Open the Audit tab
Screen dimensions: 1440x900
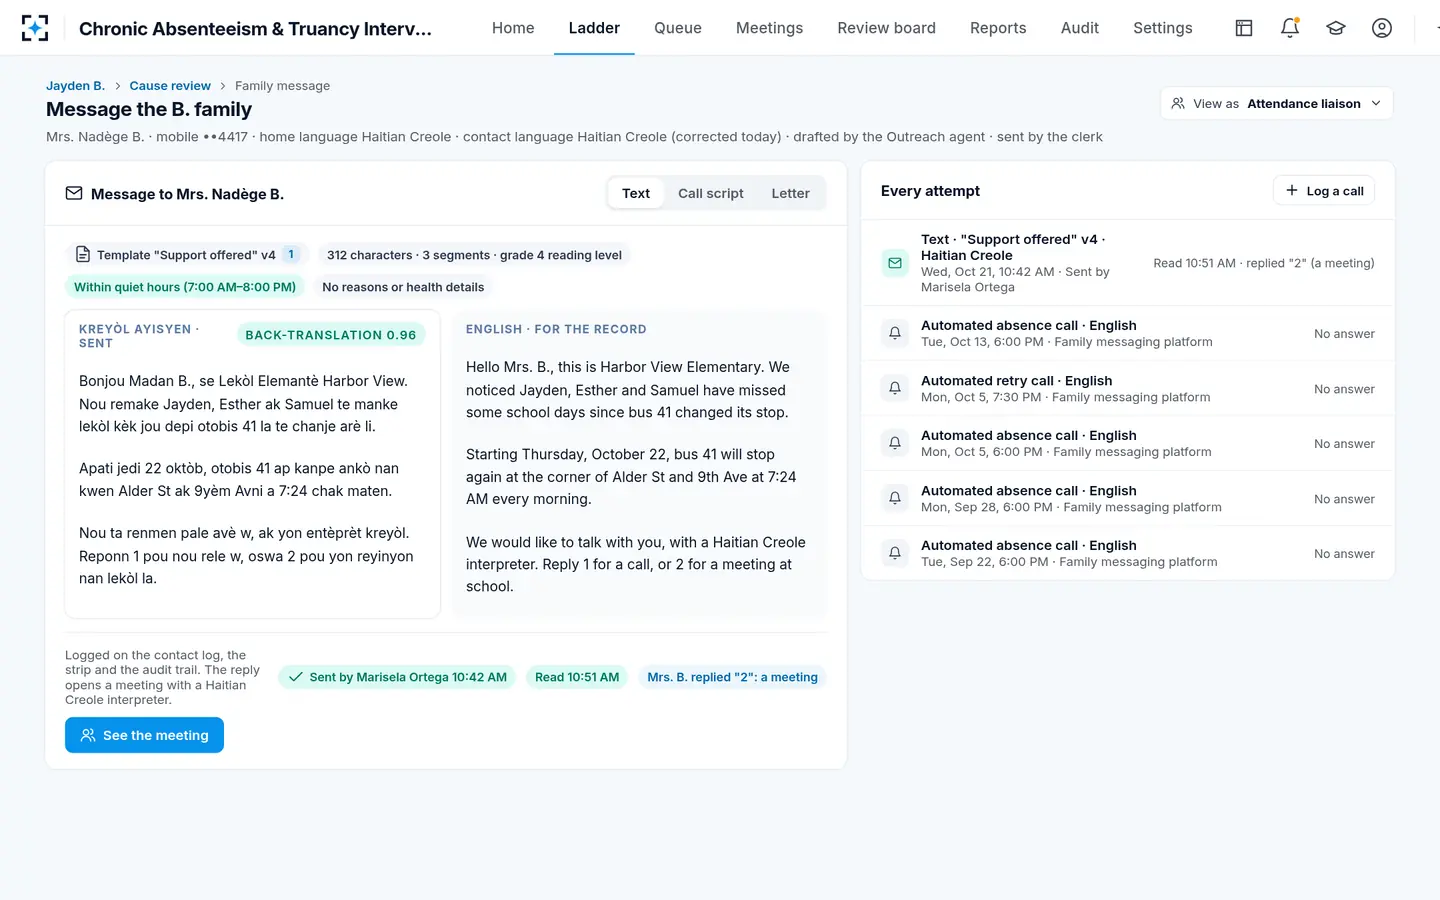pyautogui.click(x=1080, y=28)
